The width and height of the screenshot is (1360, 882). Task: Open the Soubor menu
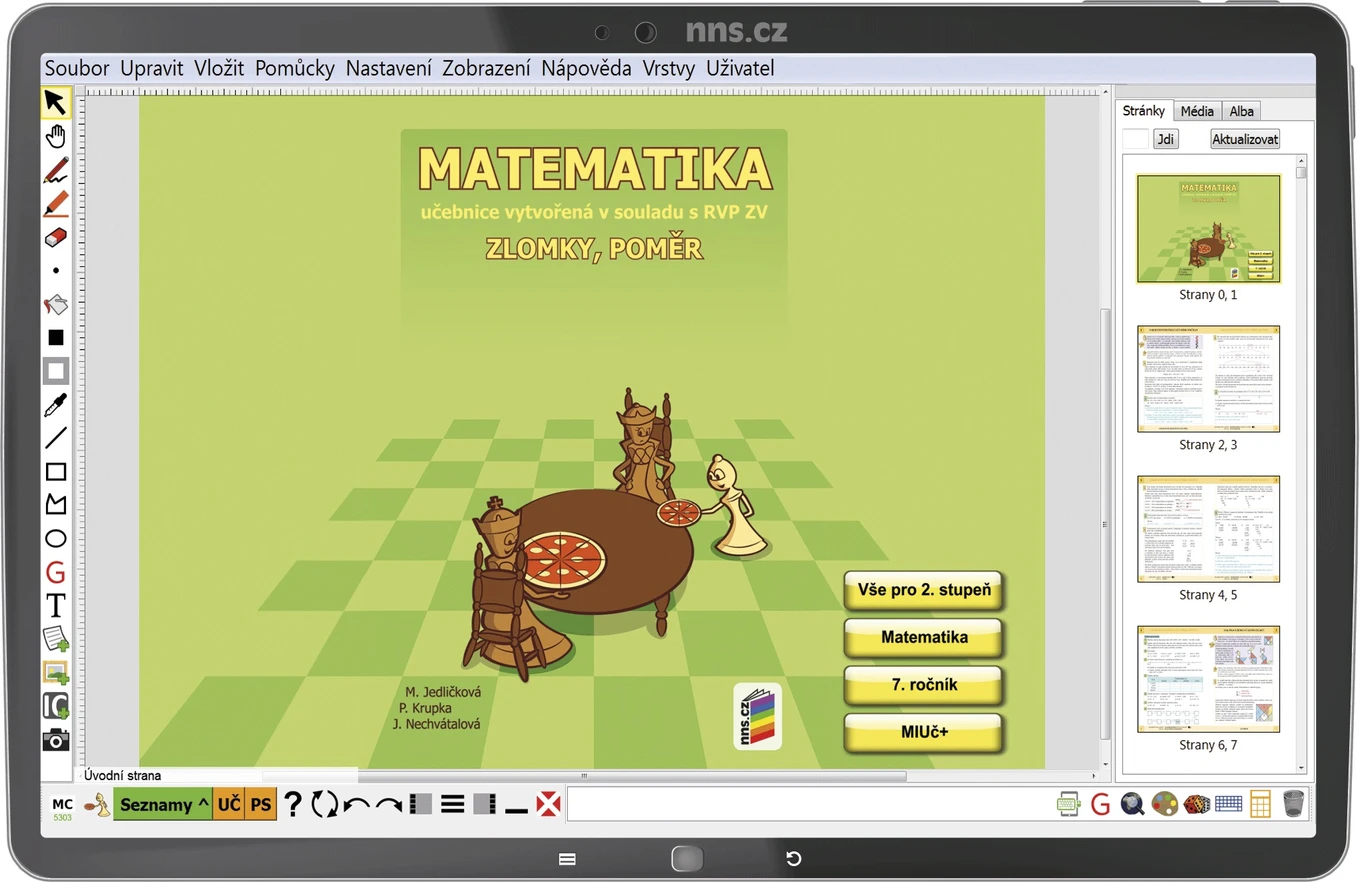pos(77,68)
